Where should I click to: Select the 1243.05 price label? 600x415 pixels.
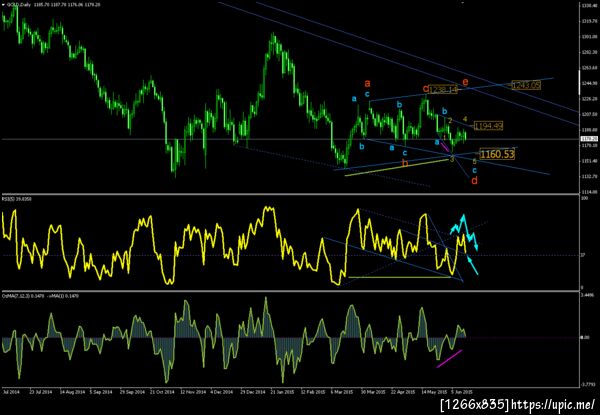pos(526,85)
